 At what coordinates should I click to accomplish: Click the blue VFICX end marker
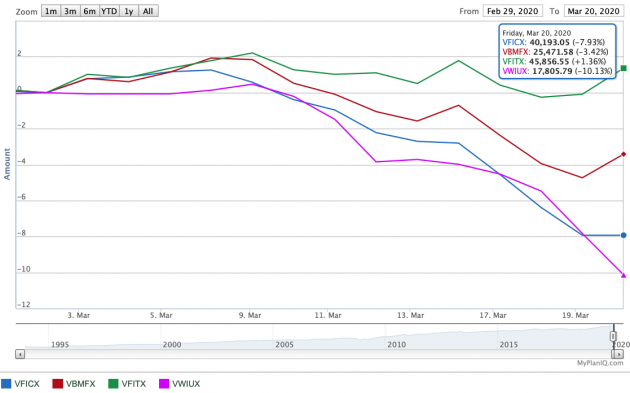coord(623,235)
